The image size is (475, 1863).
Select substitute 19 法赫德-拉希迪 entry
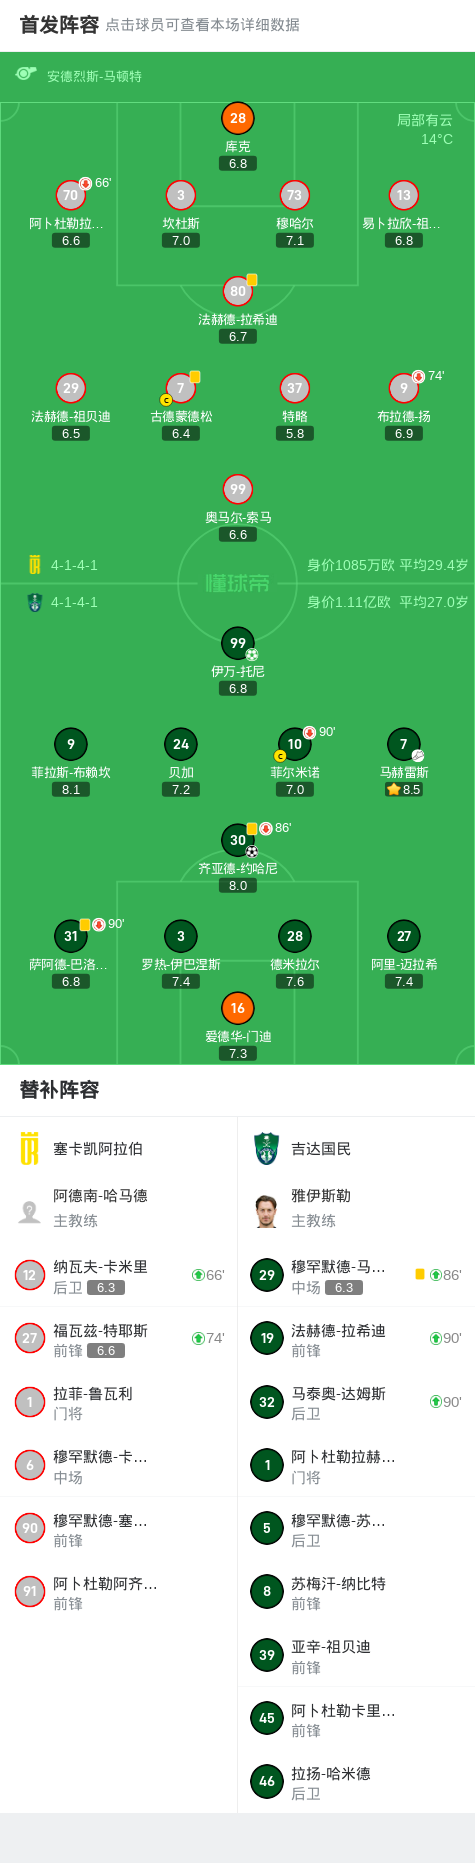[356, 1339]
